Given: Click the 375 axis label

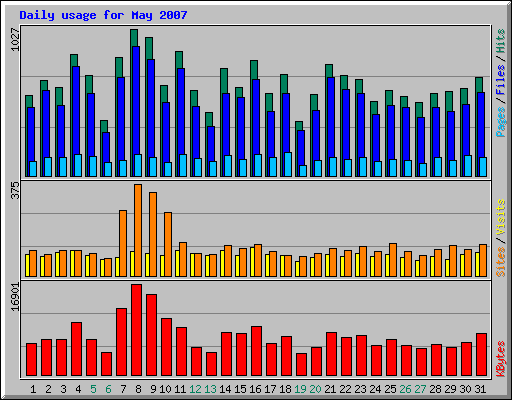Looking at the screenshot, I should point(15,190).
